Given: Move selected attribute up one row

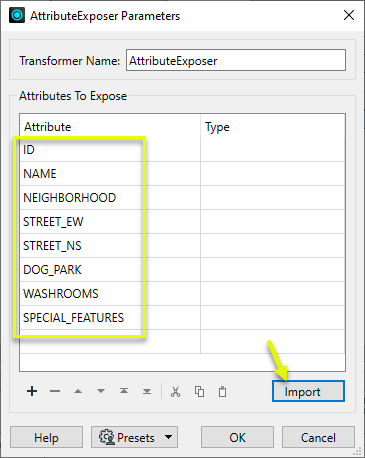Looking at the screenshot, I should coord(78,391).
